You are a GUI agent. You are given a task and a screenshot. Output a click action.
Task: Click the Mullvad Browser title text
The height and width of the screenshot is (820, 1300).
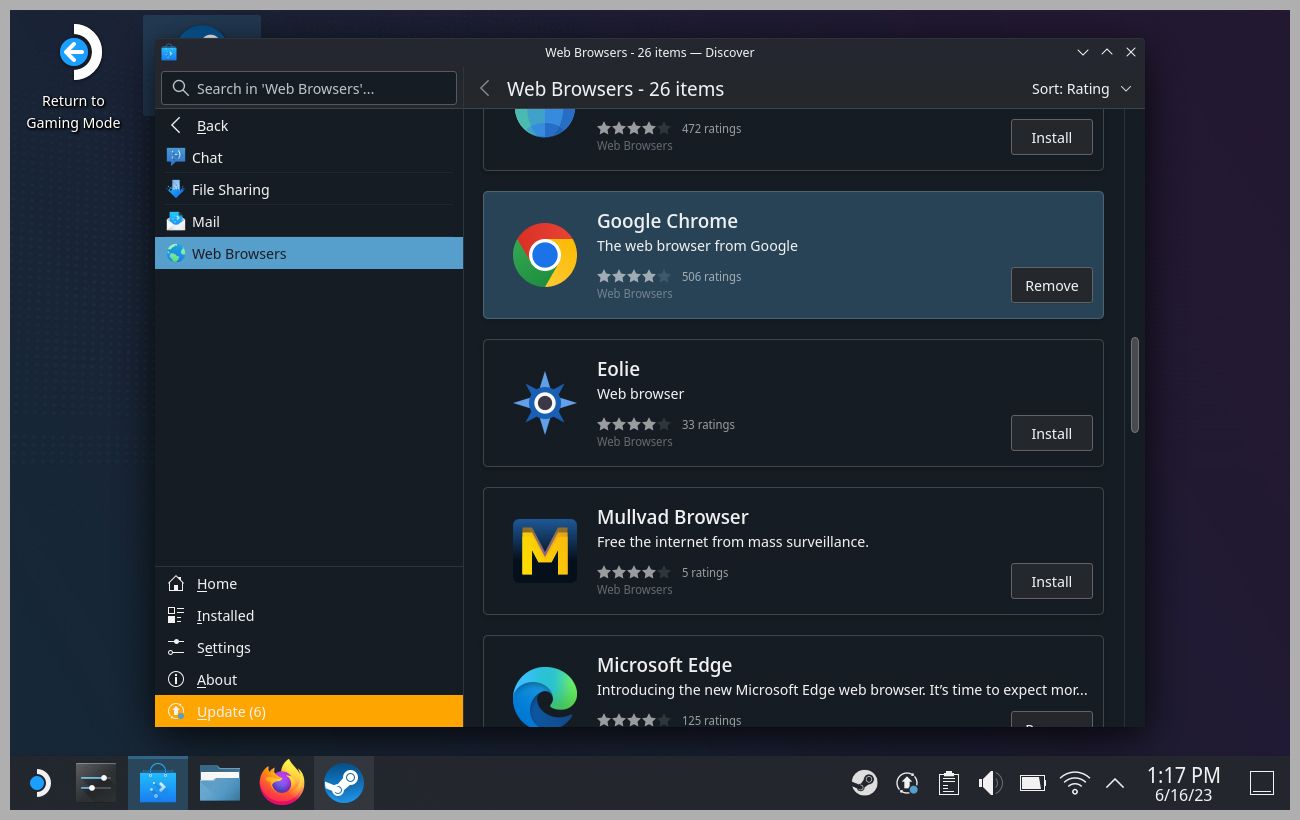click(x=673, y=517)
